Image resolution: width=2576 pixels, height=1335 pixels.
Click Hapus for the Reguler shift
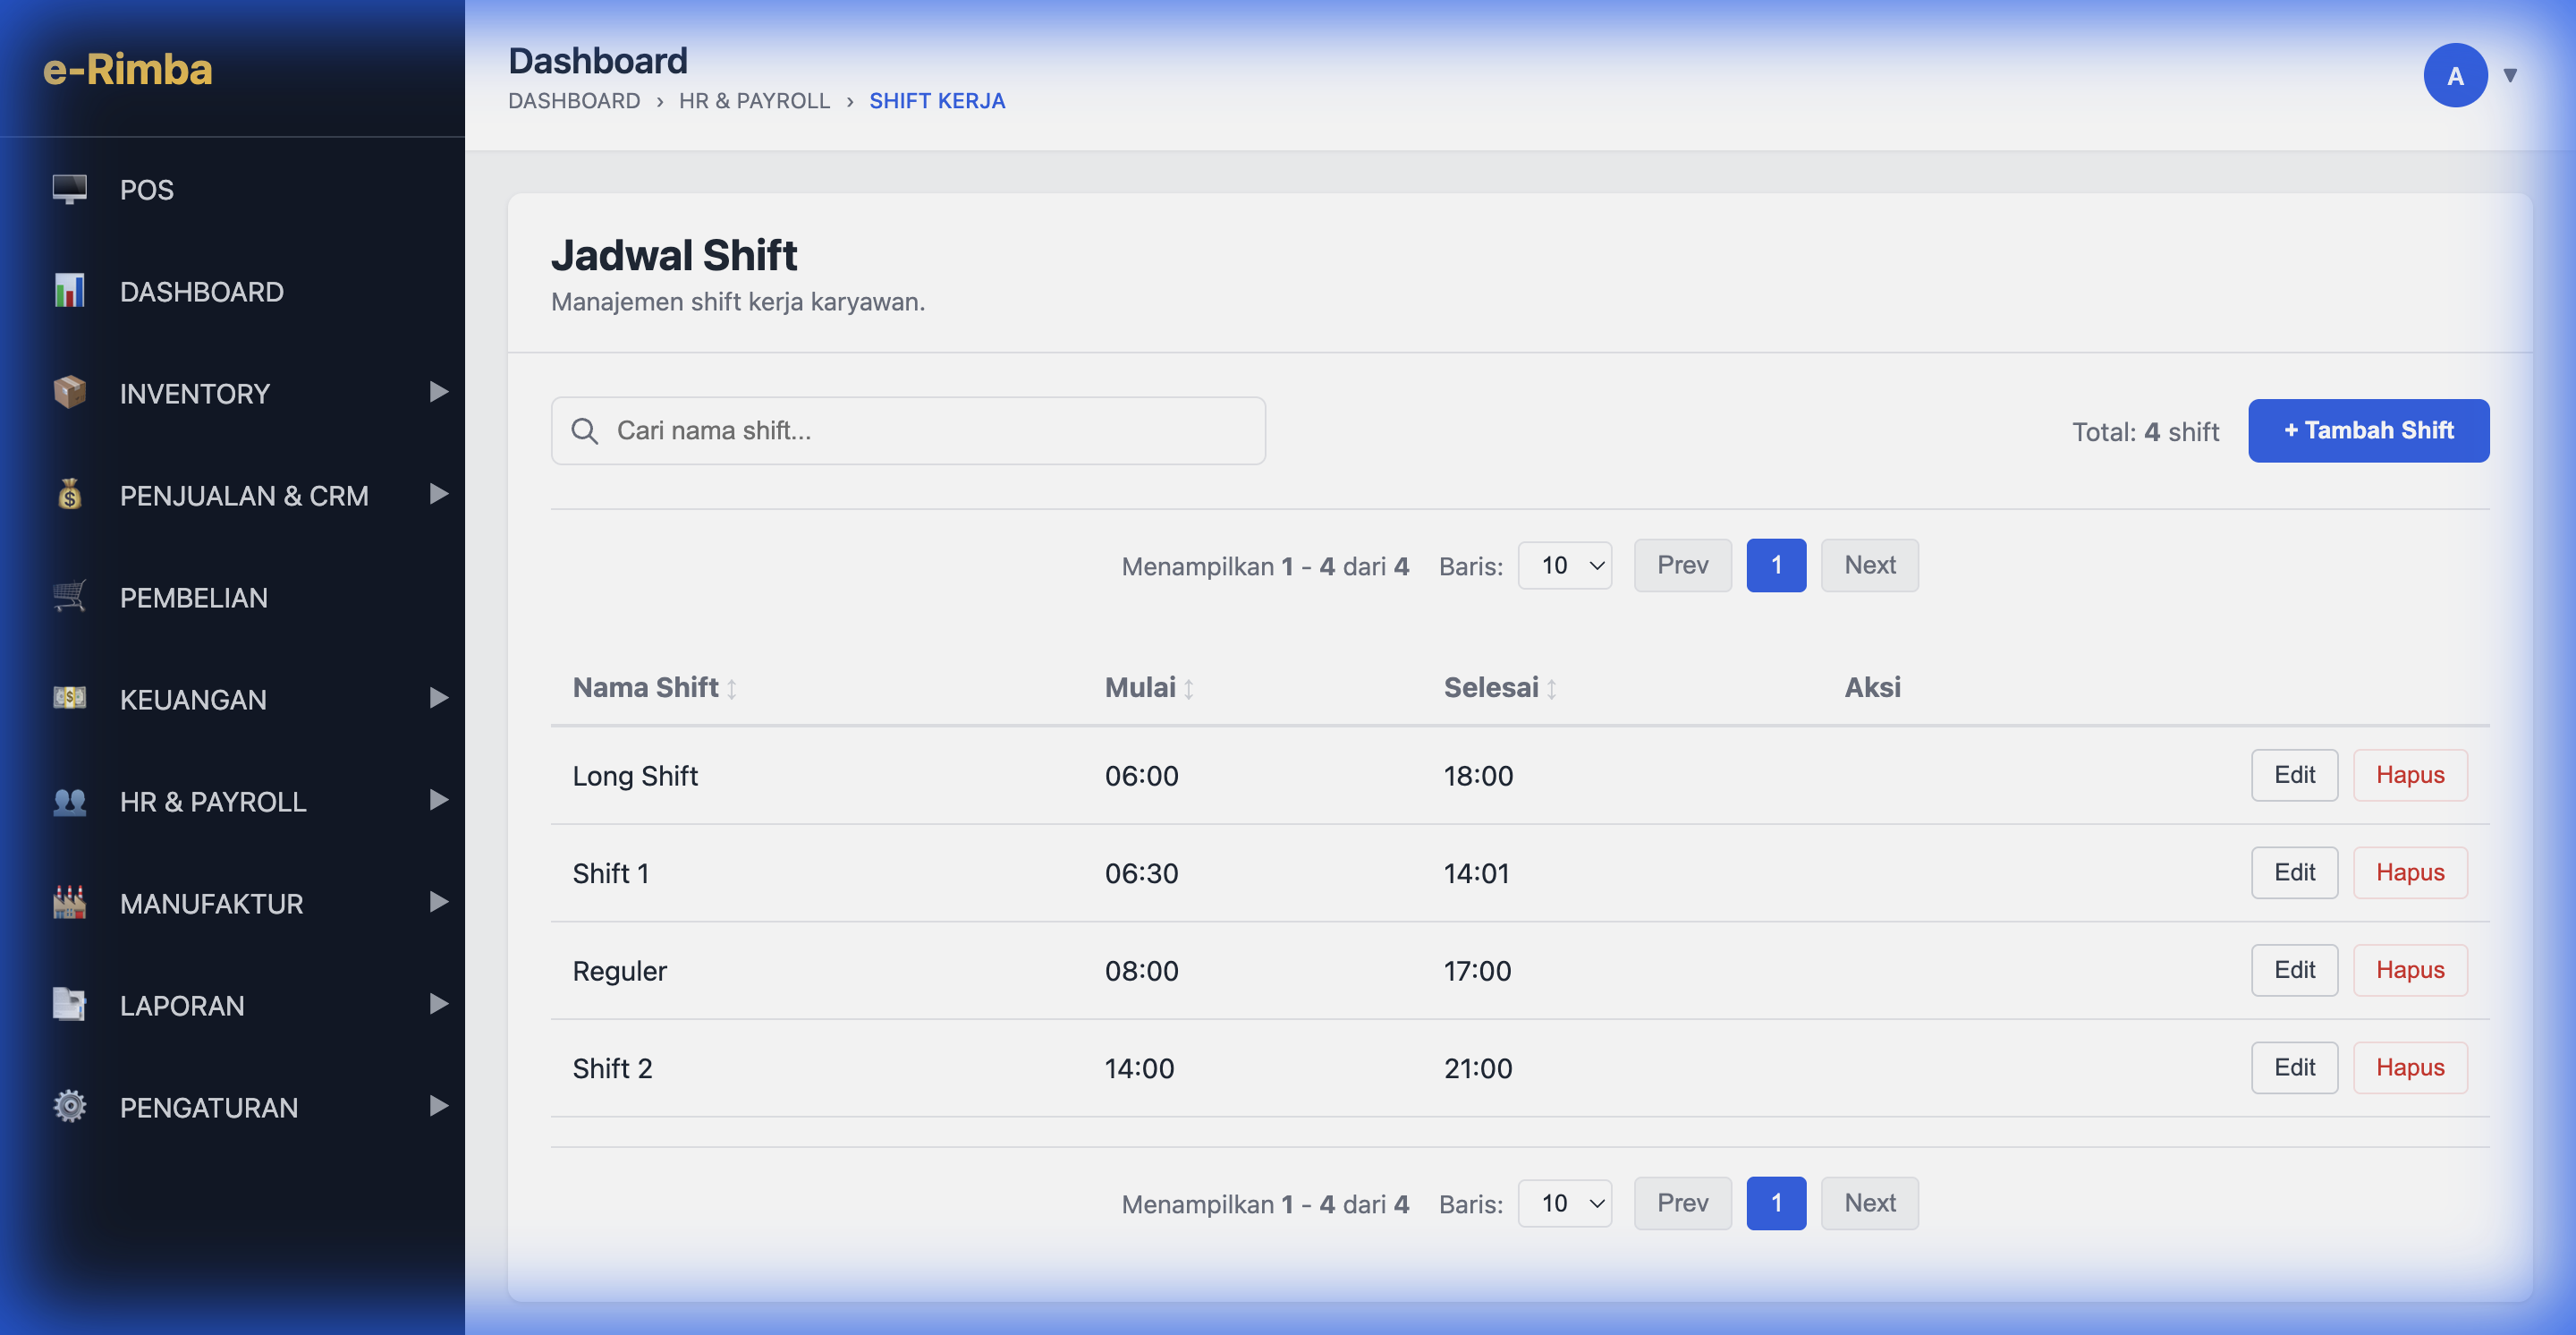[2410, 969]
